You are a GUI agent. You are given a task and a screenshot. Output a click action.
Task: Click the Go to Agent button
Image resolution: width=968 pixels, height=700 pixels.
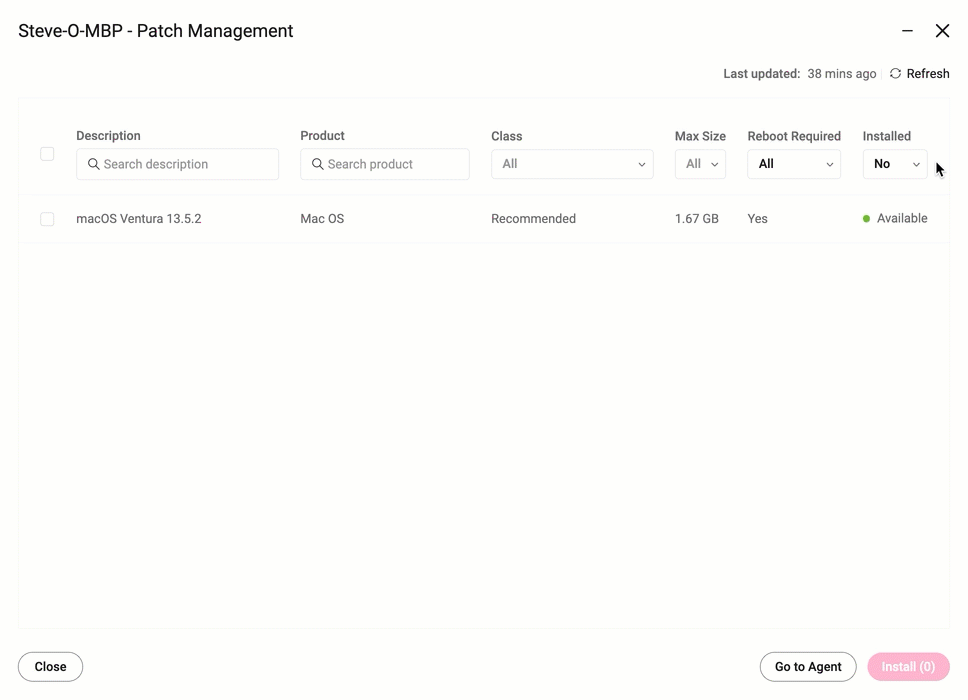point(808,667)
